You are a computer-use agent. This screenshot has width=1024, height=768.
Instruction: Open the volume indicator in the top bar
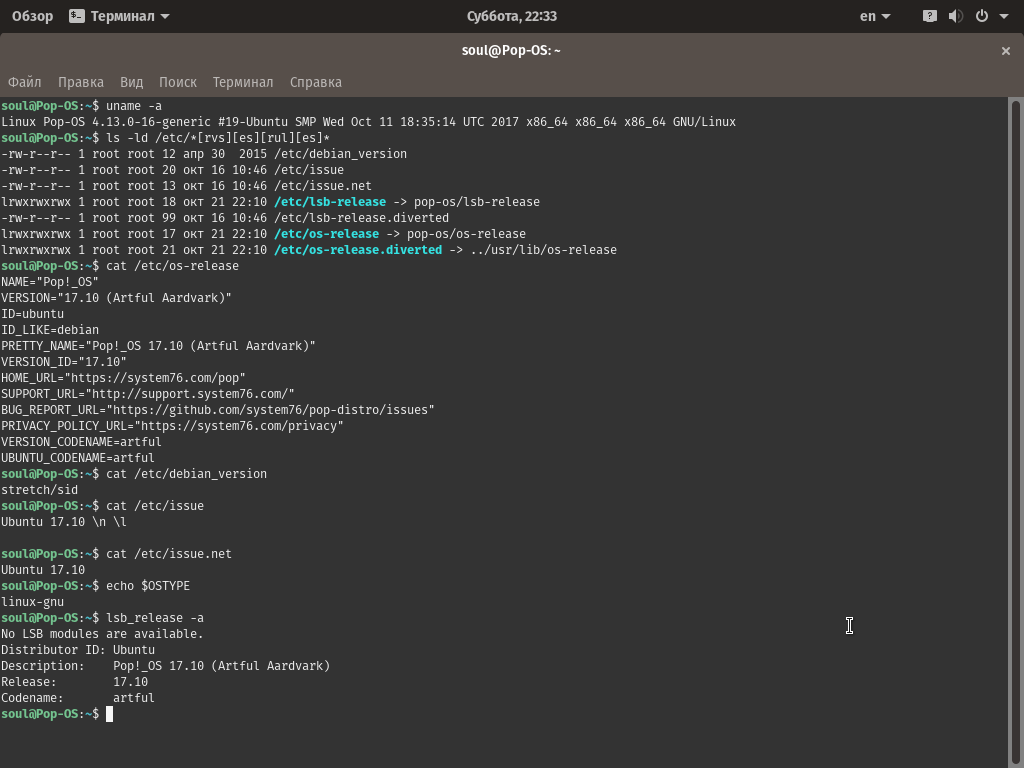click(x=955, y=16)
